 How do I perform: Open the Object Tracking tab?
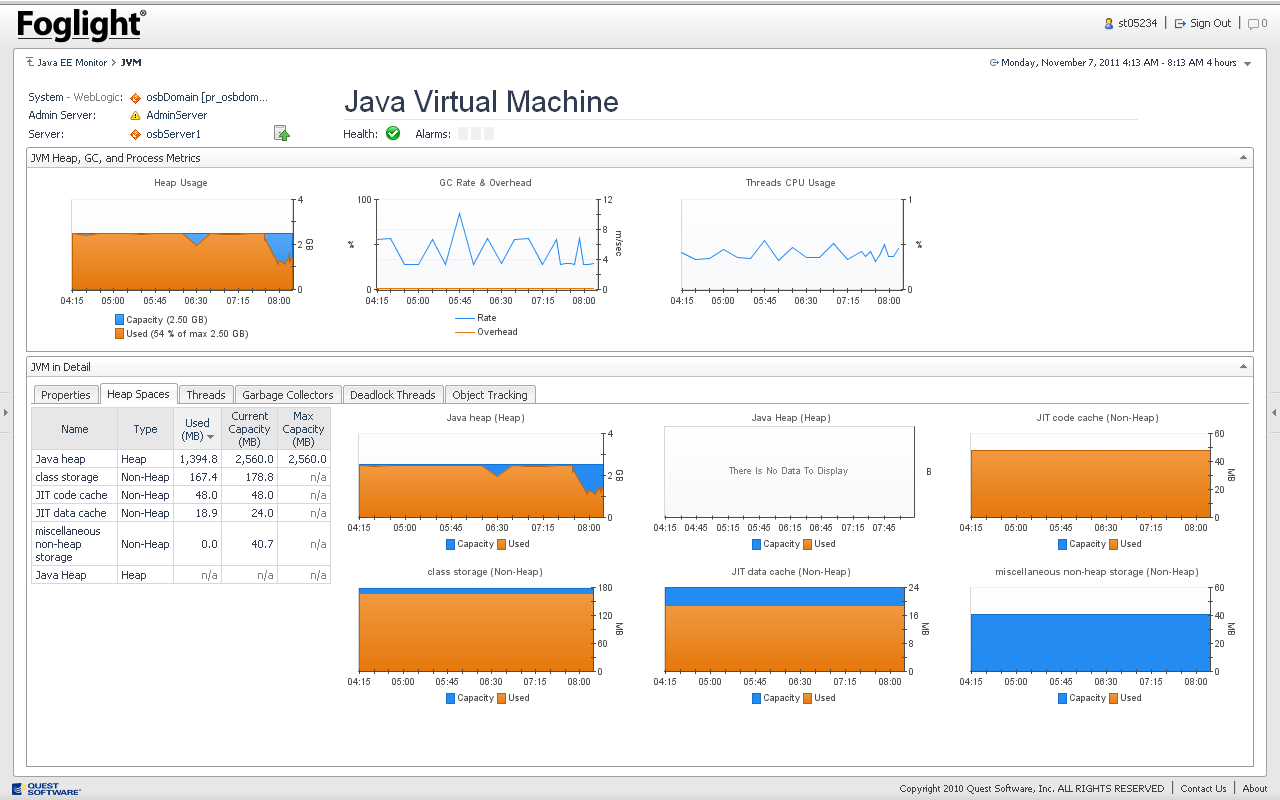click(x=490, y=395)
